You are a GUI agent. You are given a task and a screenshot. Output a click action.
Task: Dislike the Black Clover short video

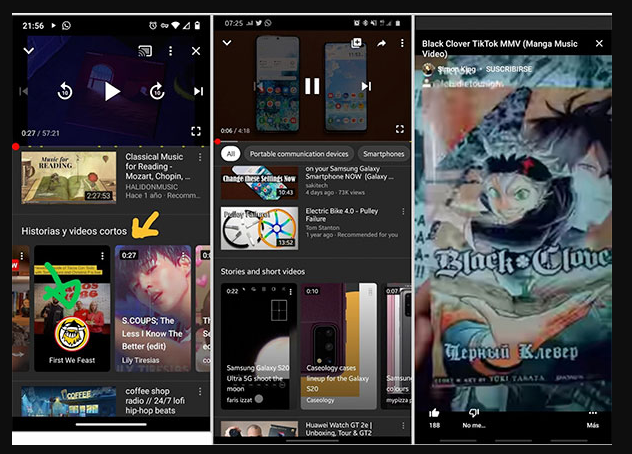(474, 413)
